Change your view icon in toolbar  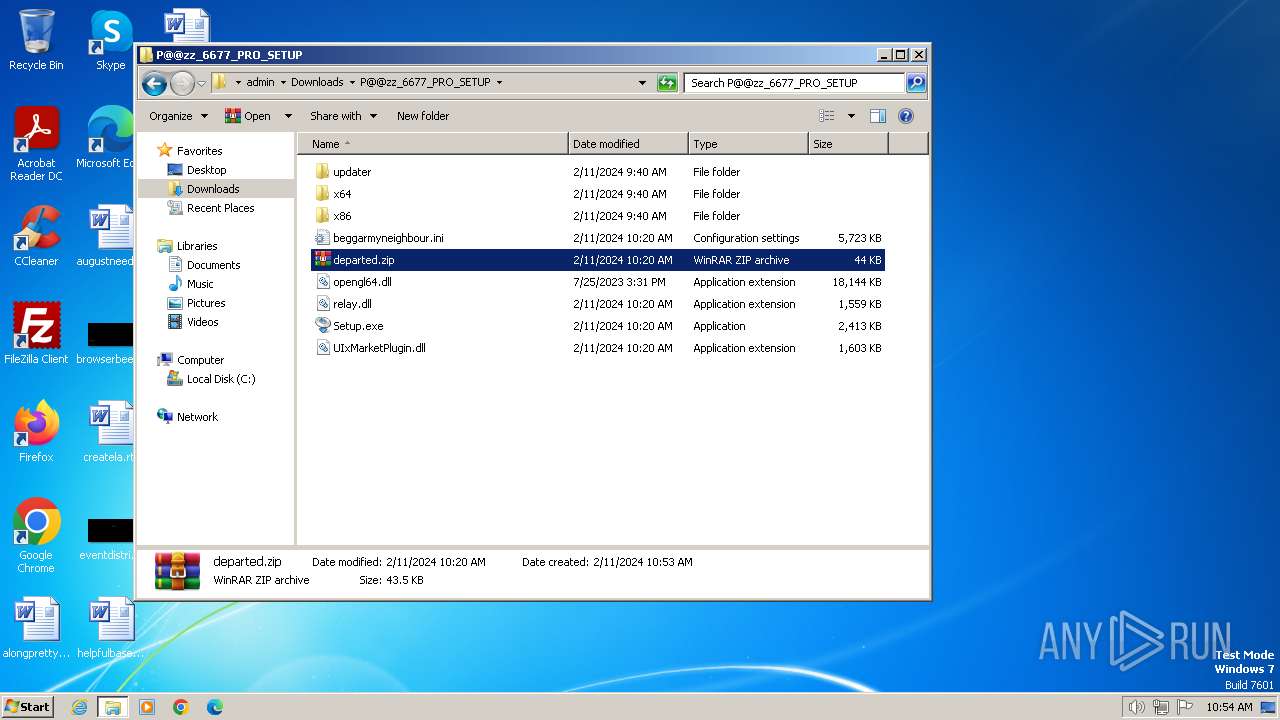(827, 116)
